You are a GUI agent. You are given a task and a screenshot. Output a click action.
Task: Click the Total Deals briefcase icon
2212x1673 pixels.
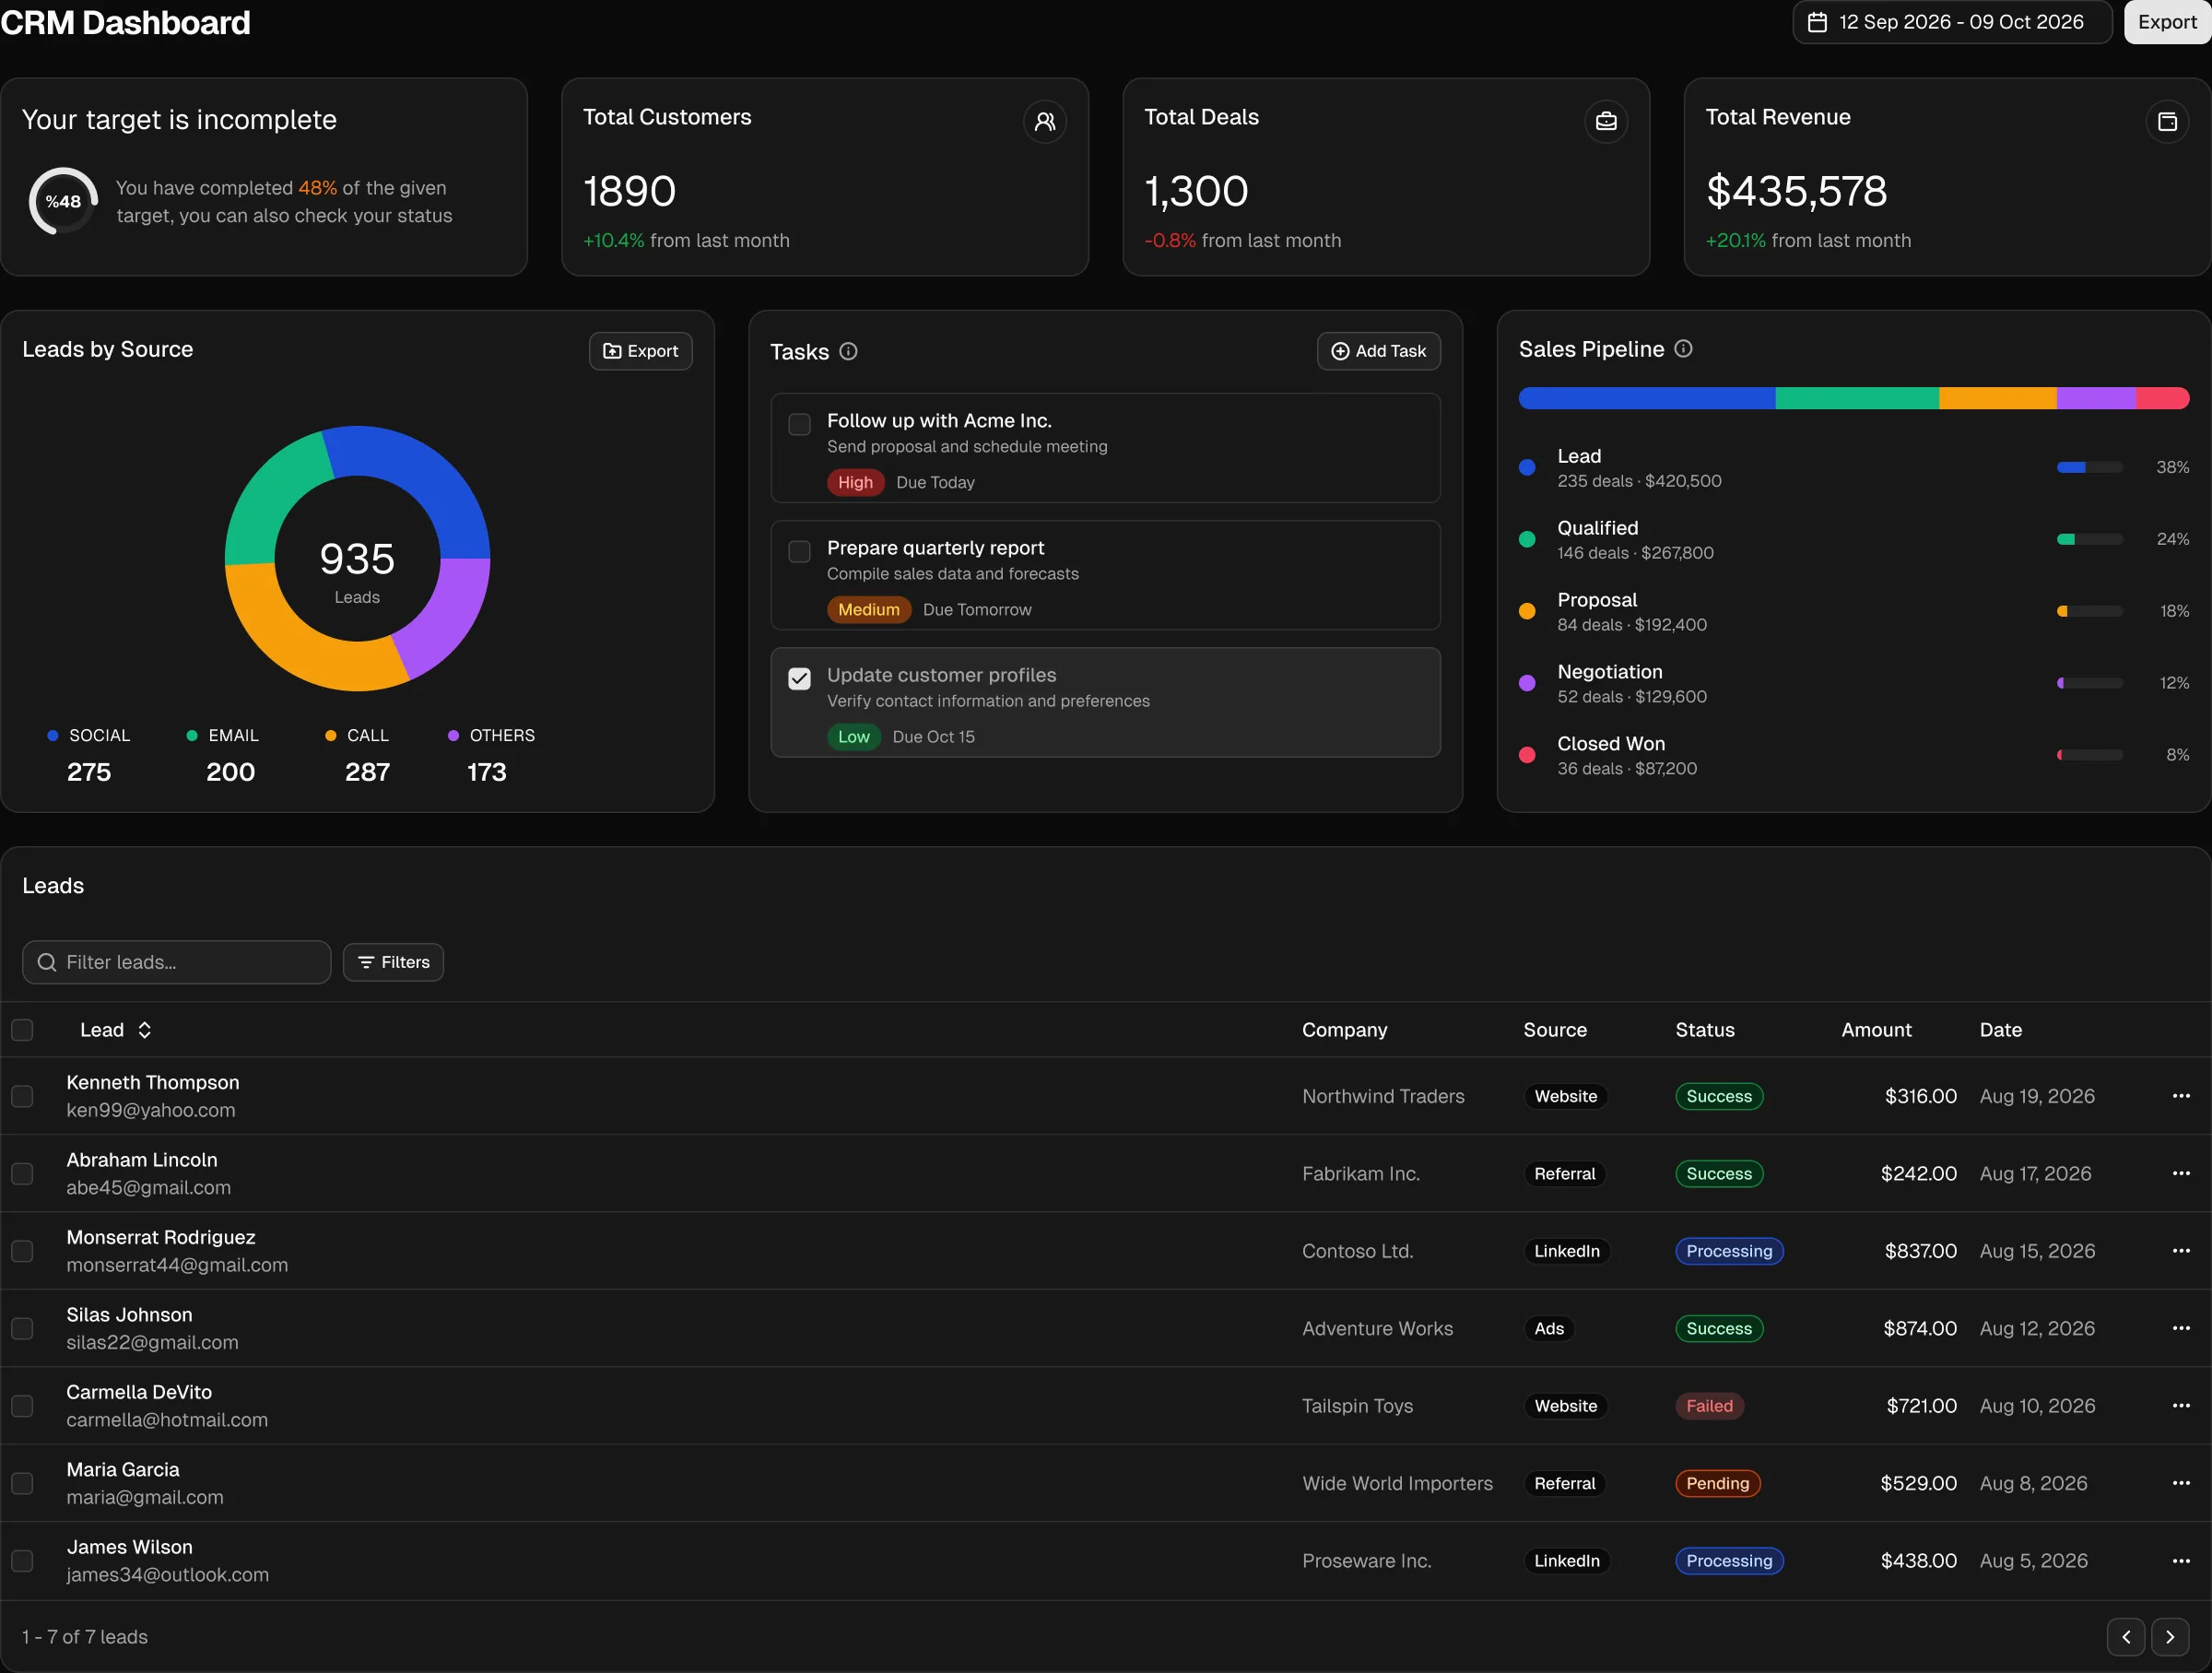pyautogui.click(x=1606, y=122)
